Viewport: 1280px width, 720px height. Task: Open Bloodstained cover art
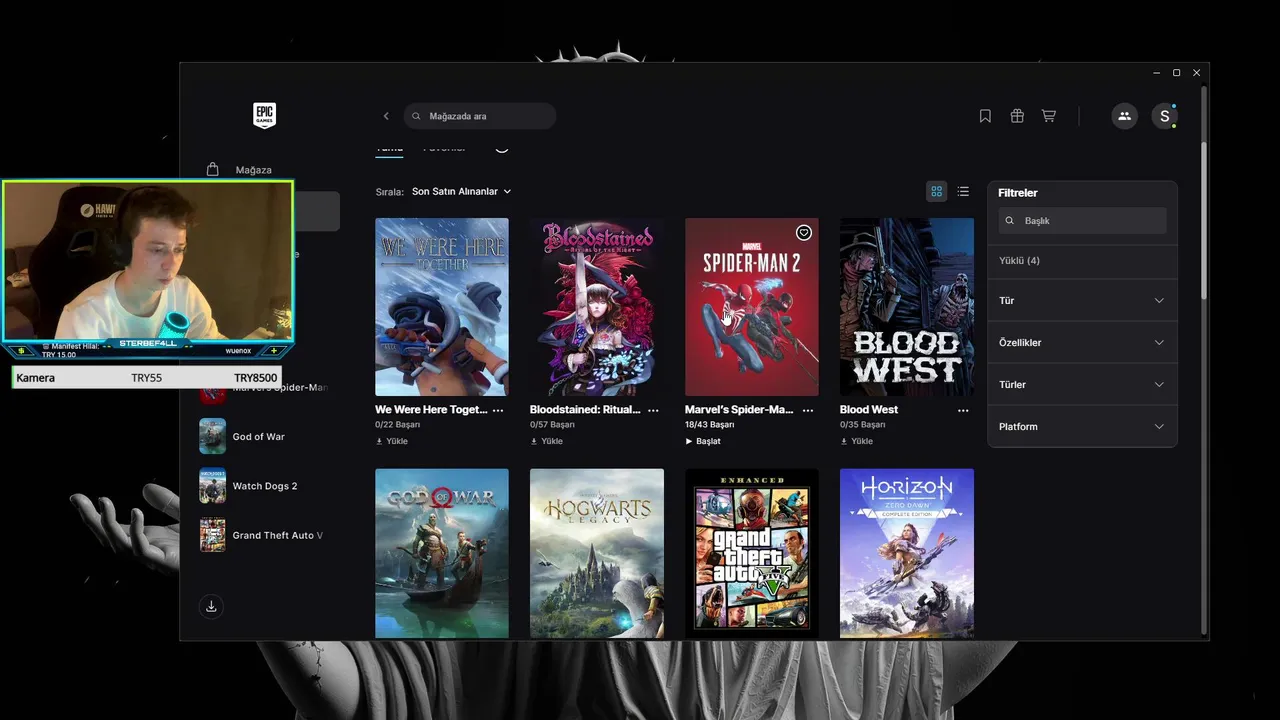click(x=597, y=307)
